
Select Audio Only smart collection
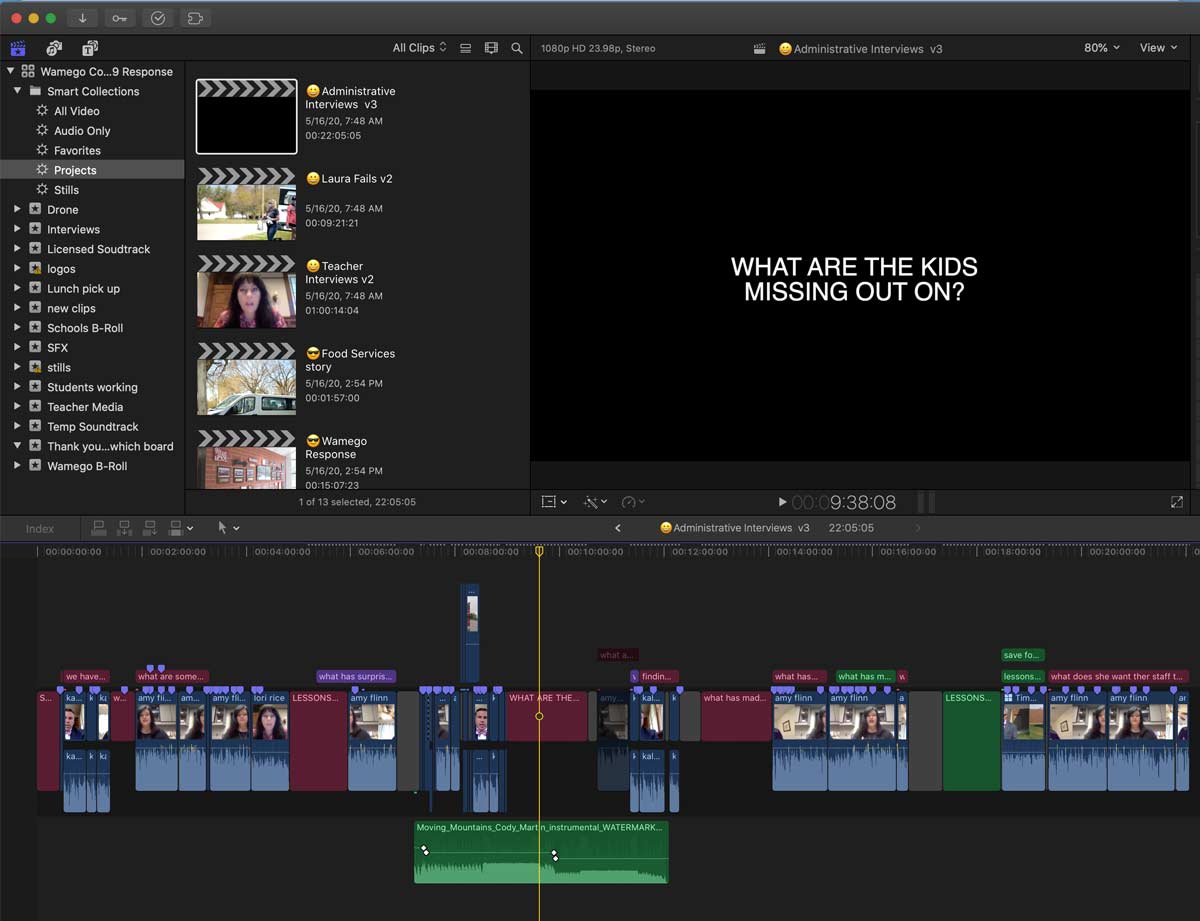coord(82,131)
